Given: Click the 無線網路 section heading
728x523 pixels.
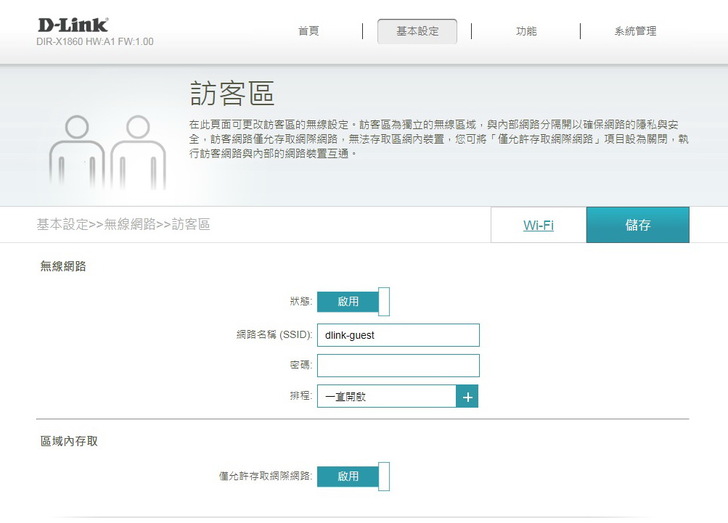Looking at the screenshot, I should (x=63, y=266).
